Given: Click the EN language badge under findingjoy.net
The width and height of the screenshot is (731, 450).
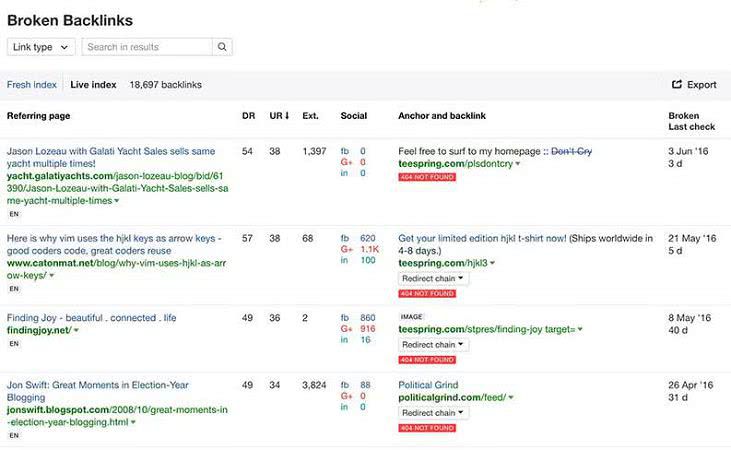Looking at the screenshot, I should point(14,343).
